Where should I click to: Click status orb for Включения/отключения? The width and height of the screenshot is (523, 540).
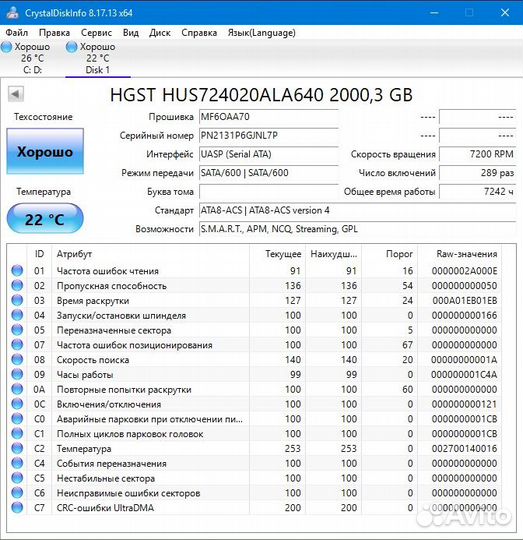pos(17,404)
